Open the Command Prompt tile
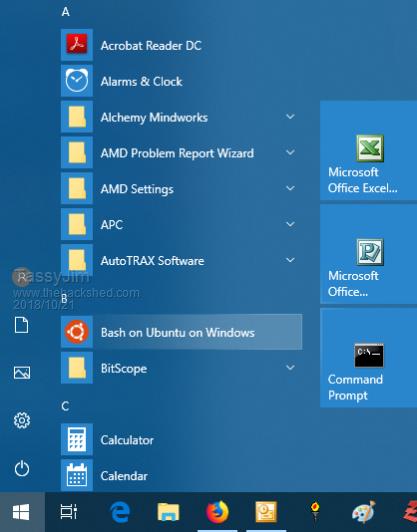 coord(368,358)
